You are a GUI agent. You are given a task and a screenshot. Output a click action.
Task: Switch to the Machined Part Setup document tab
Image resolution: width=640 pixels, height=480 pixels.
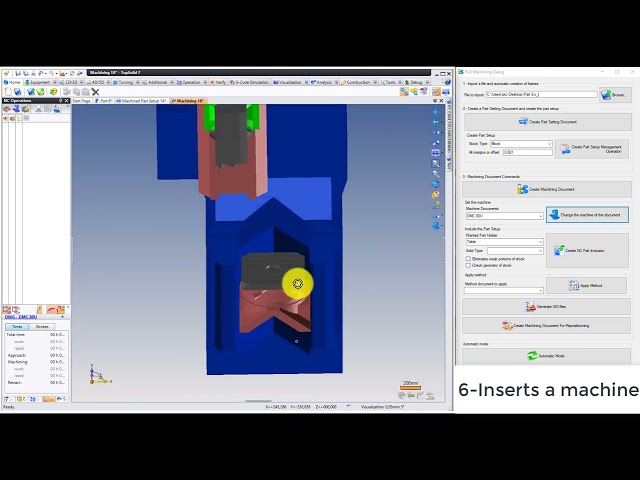(x=143, y=101)
